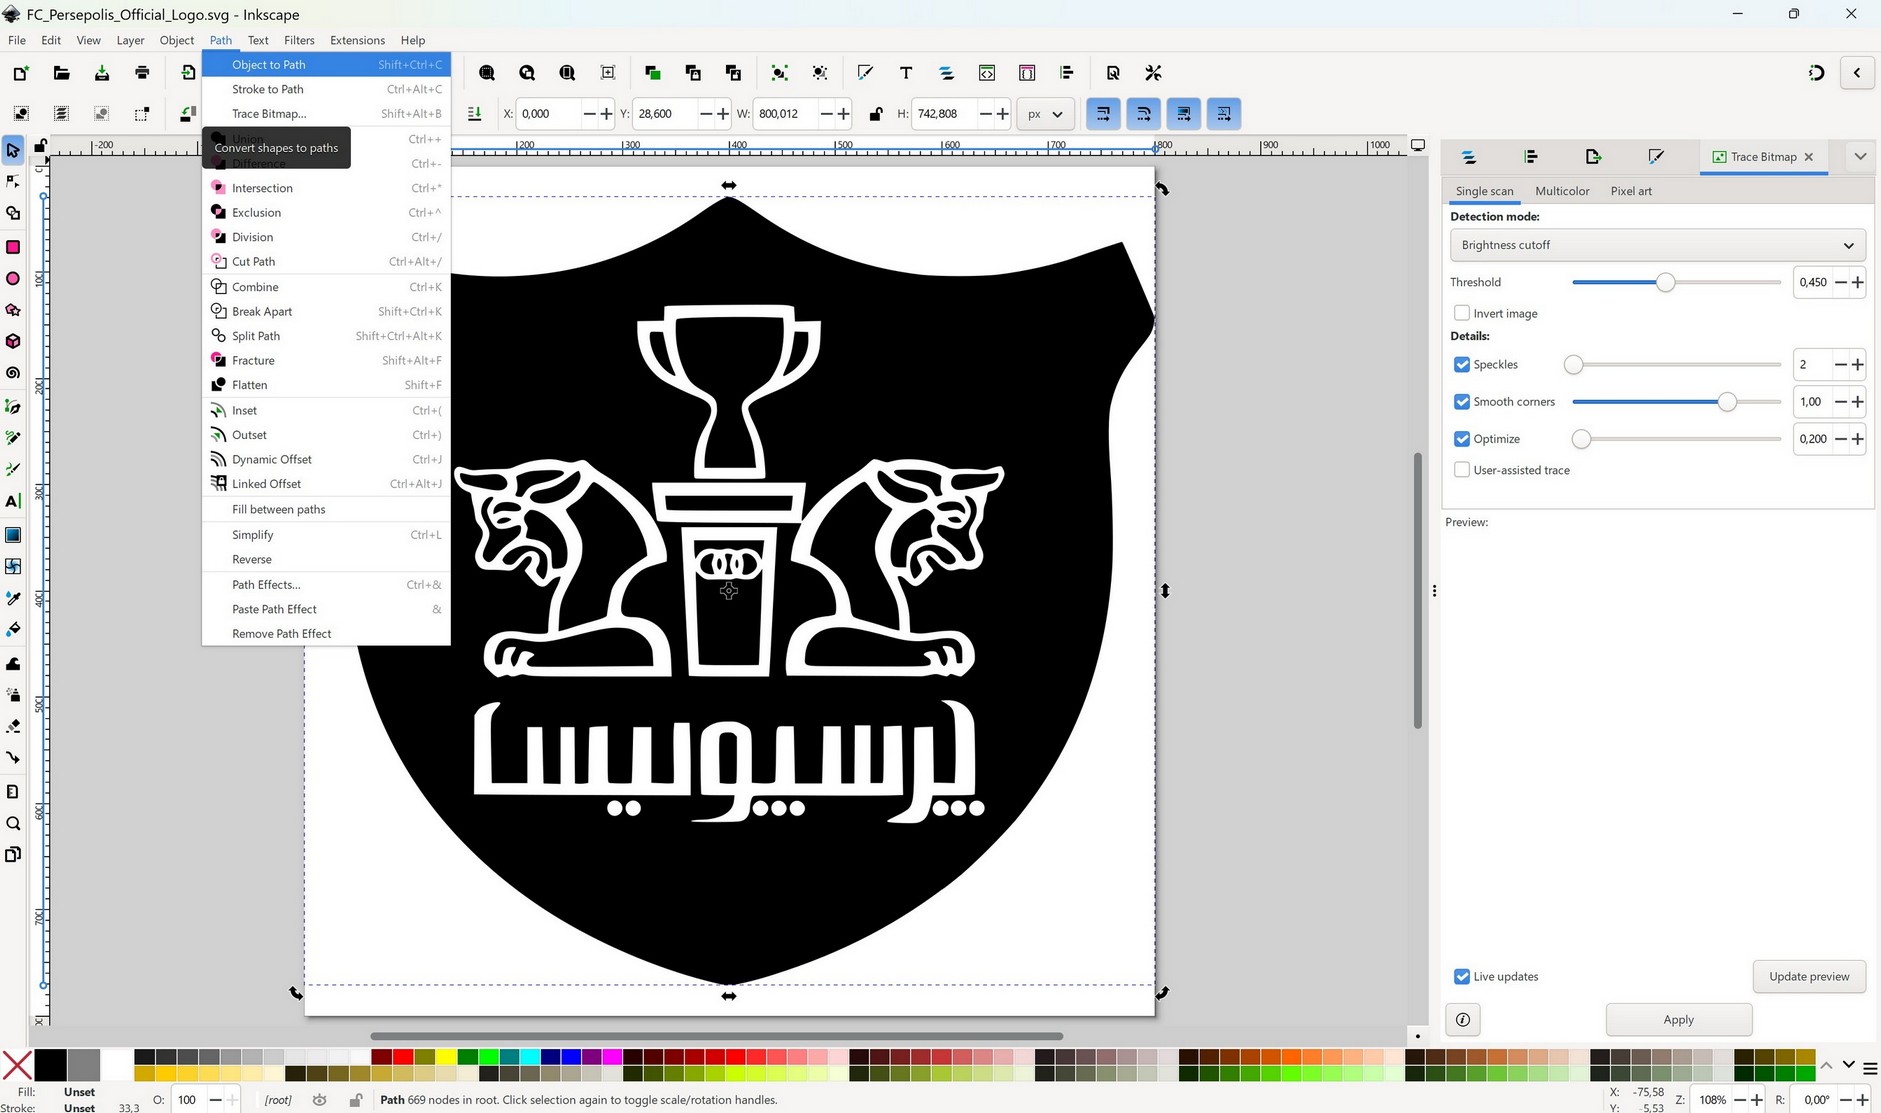Select the 3D Box tool
The image size is (1881, 1113).
(13, 341)
